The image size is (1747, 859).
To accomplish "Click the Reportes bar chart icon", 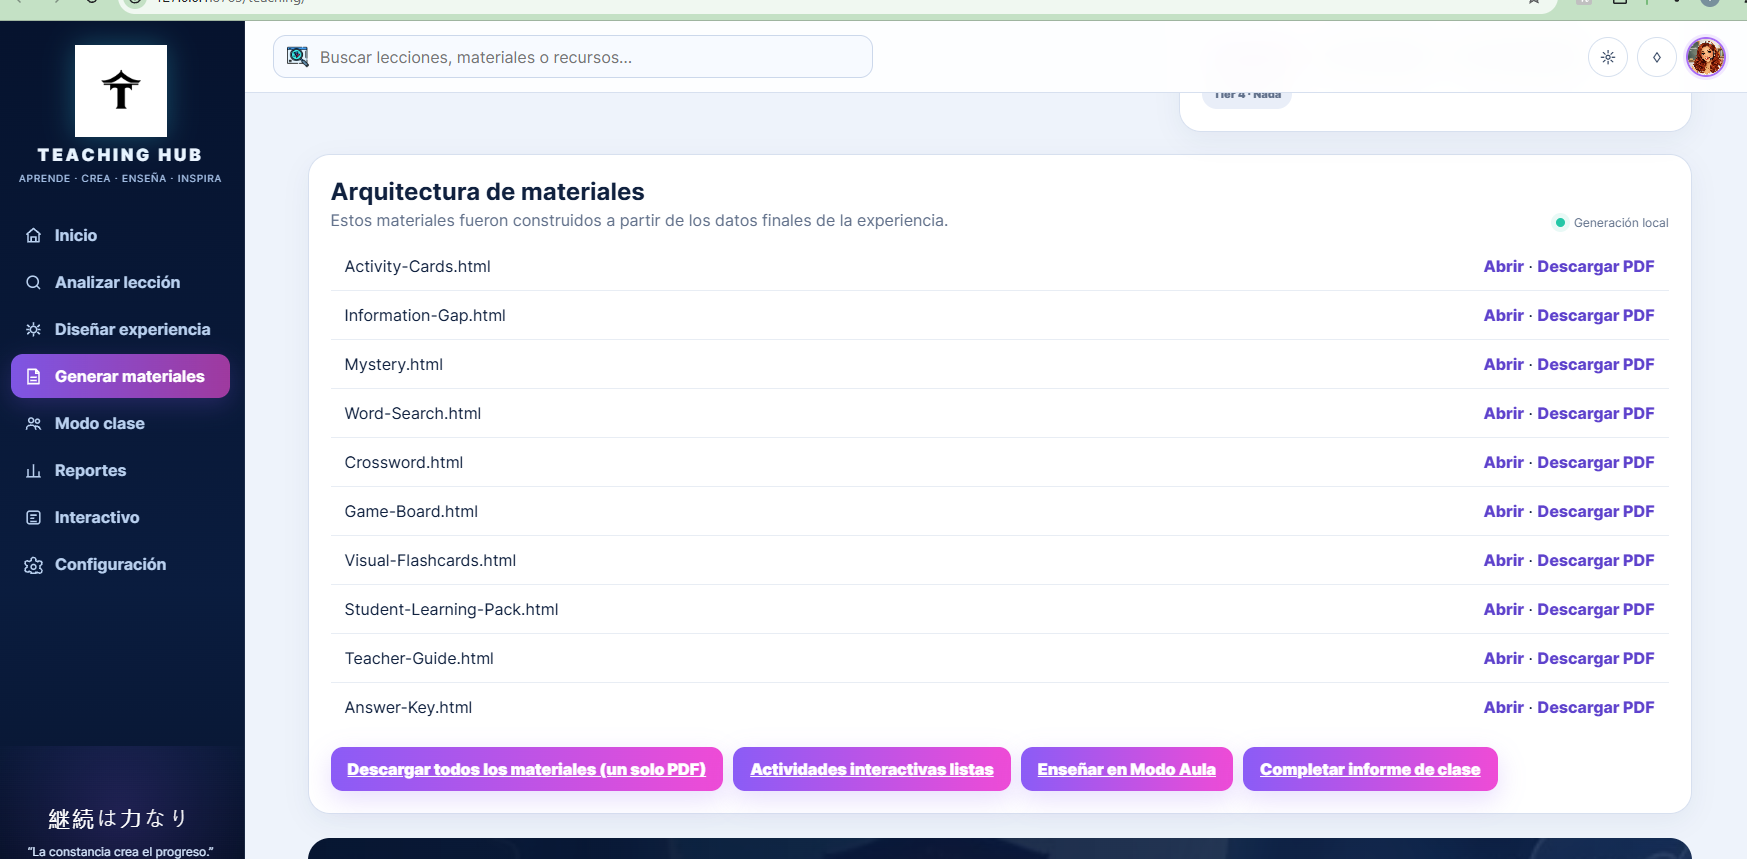I will tap(34, 470).
